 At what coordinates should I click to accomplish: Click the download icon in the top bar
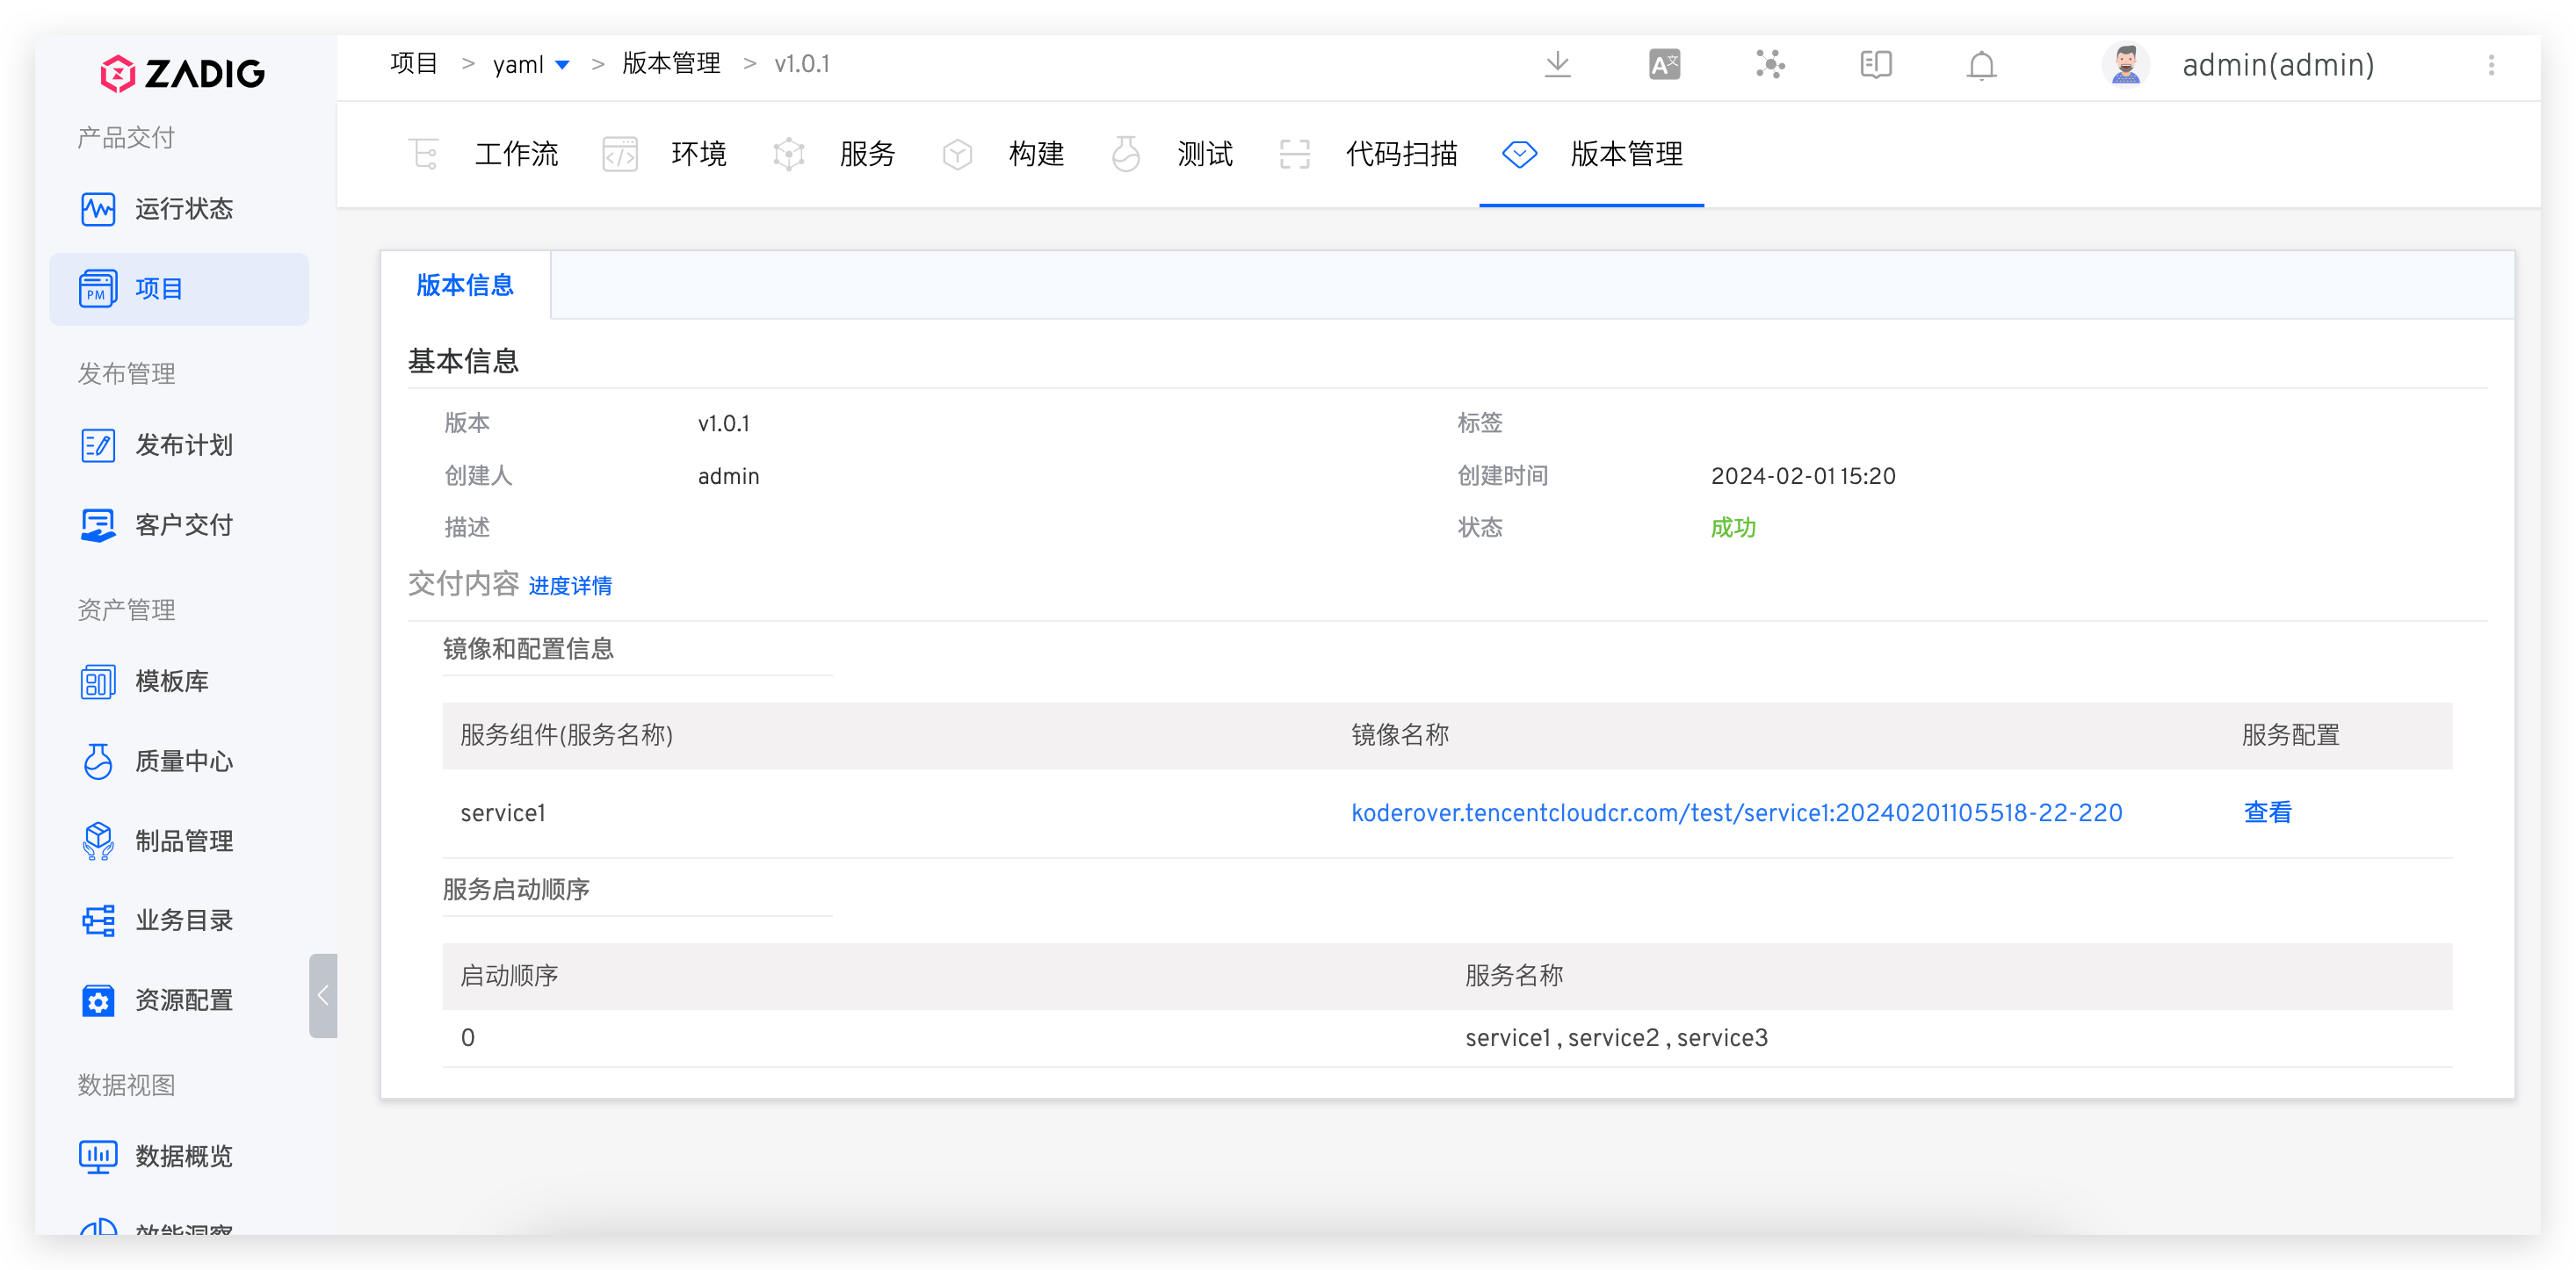[x=1557, y=64]
